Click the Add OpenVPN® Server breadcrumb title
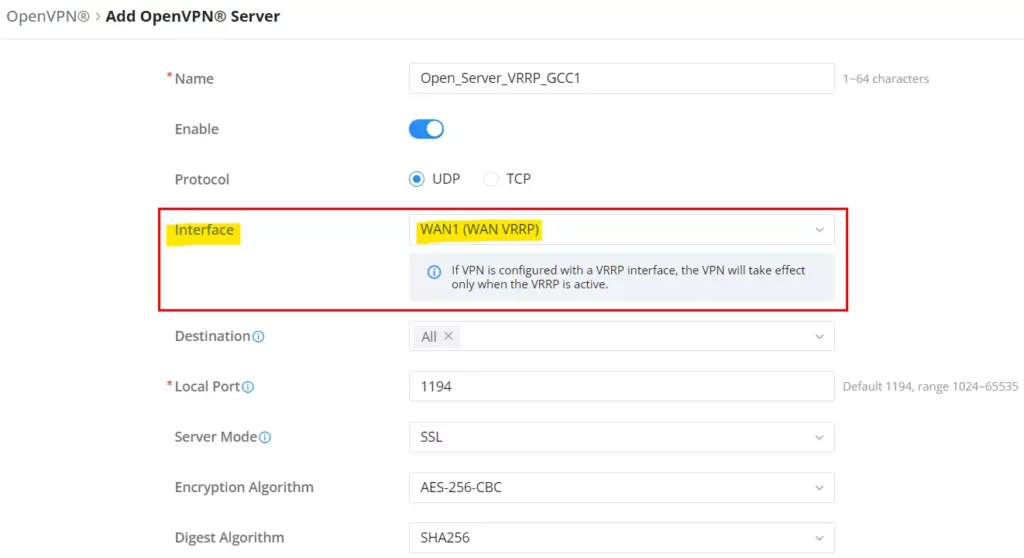 [x=193, y=16]
